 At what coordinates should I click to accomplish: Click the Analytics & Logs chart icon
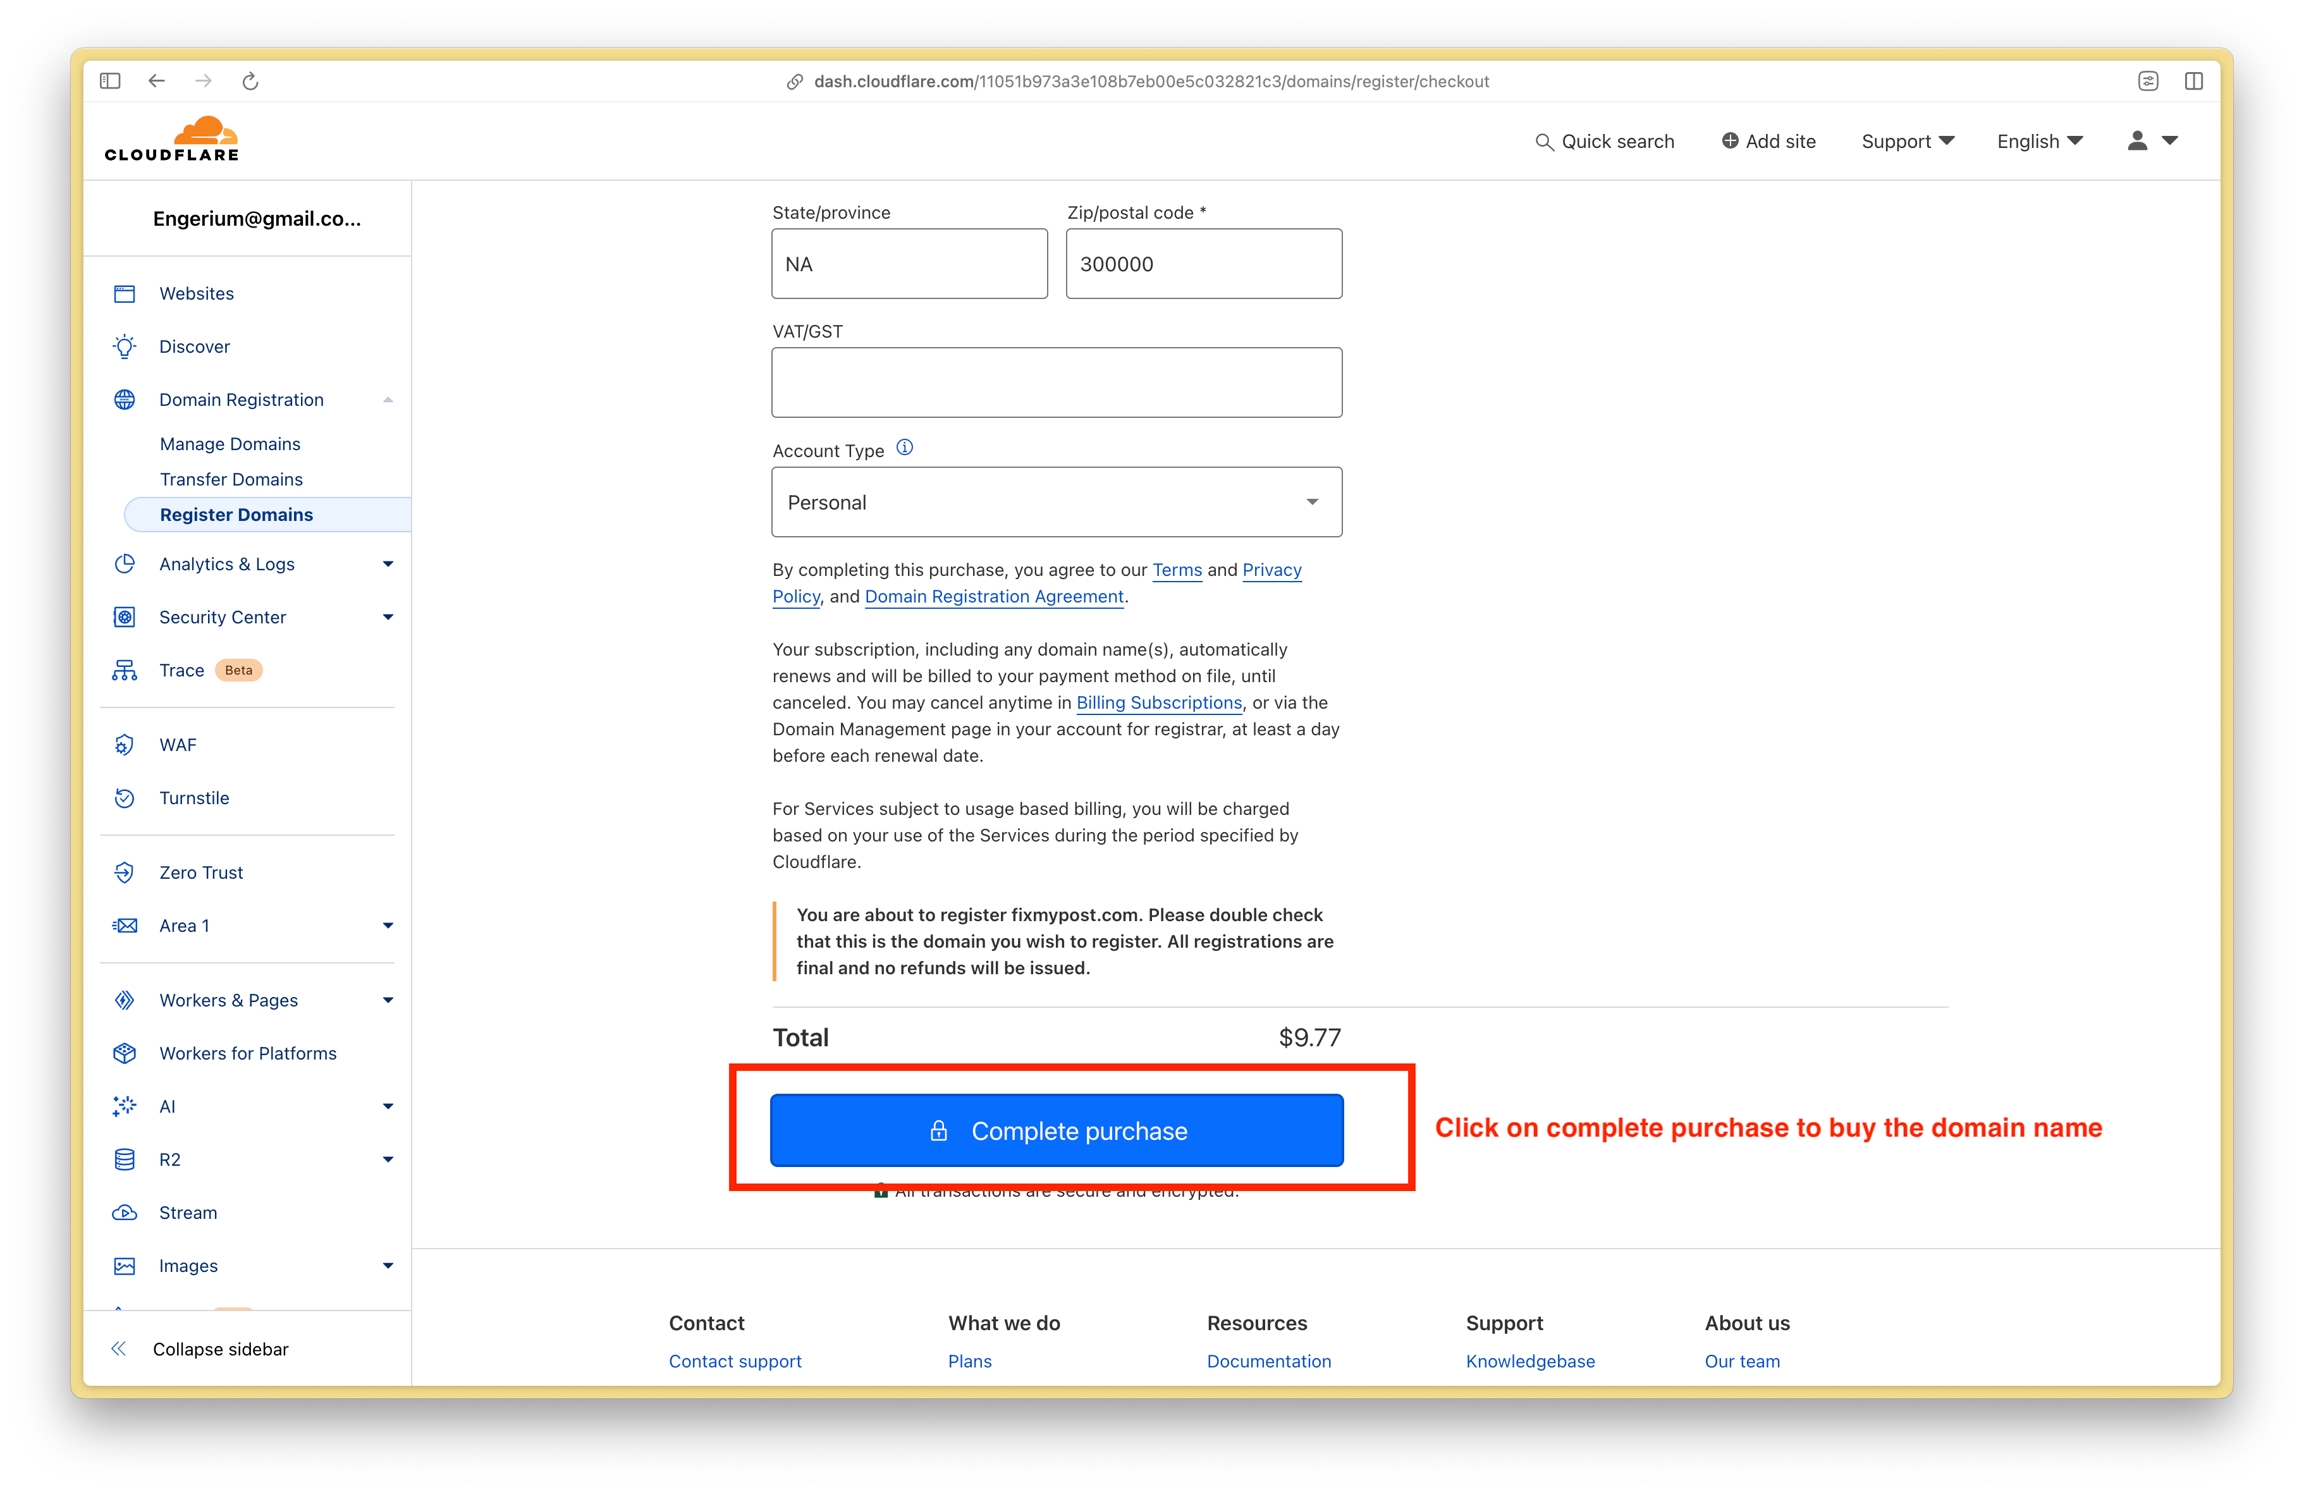tap(125, 564)
